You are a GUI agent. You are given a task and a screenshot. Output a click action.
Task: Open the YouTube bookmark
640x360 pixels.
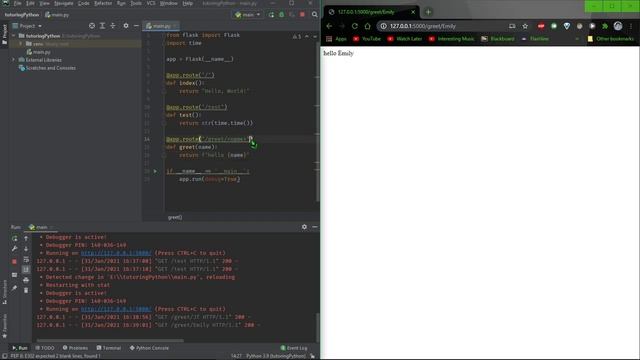367,39
